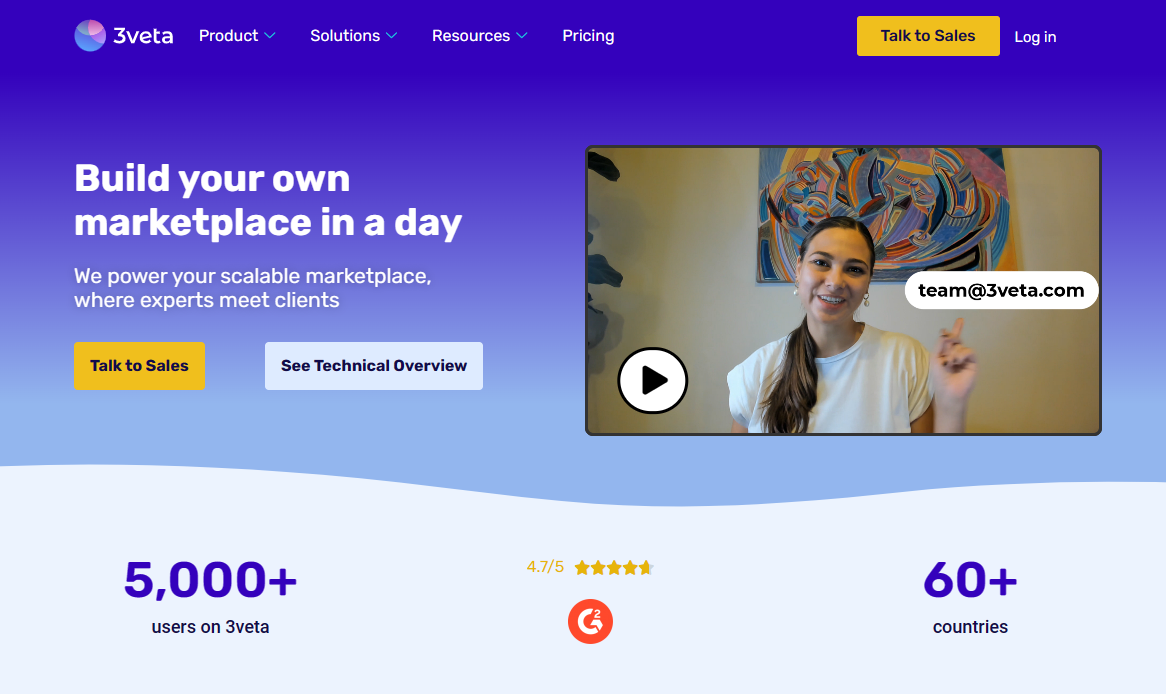Image resolution: width=1166 pixels, height=694 pixels.
Task: Open See Technical Overview
Action: pyautogui.click(x=373, y=365)
